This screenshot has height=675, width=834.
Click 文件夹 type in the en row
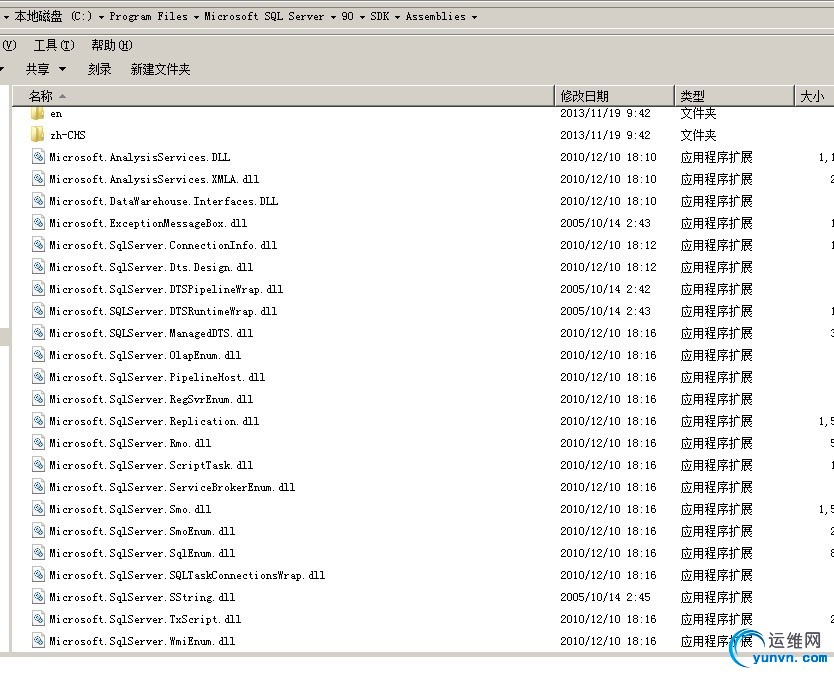(x=698, y=113)
